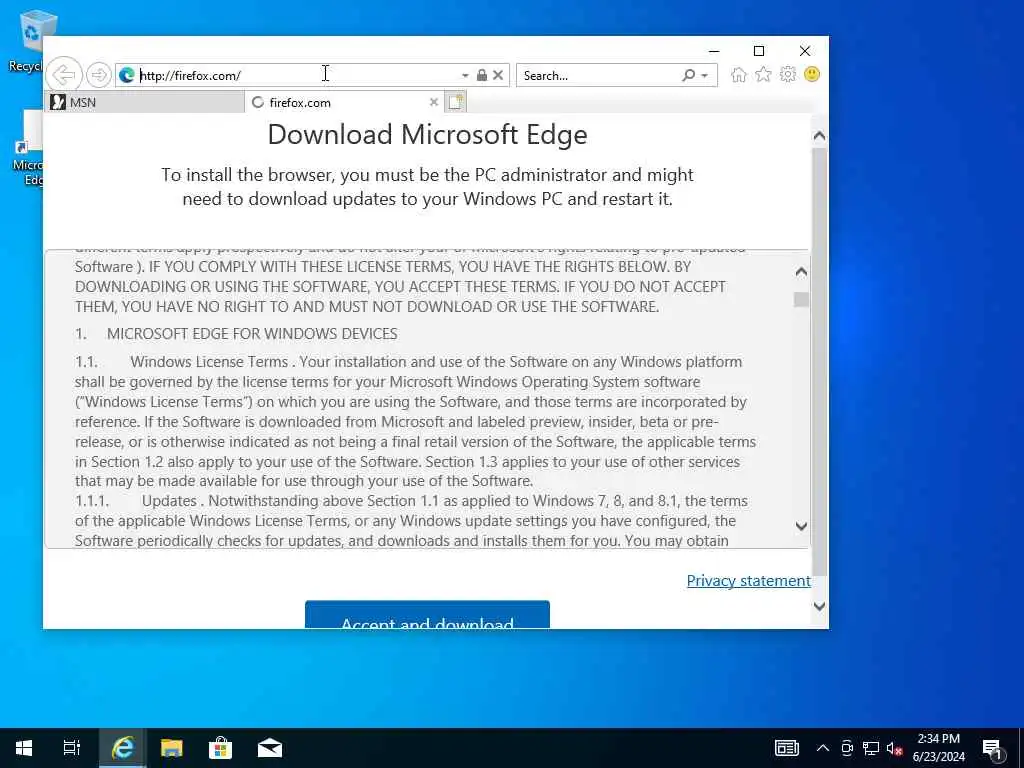Click the license text scroll down arrow
1024x768 pixels.
pos(801,526)
